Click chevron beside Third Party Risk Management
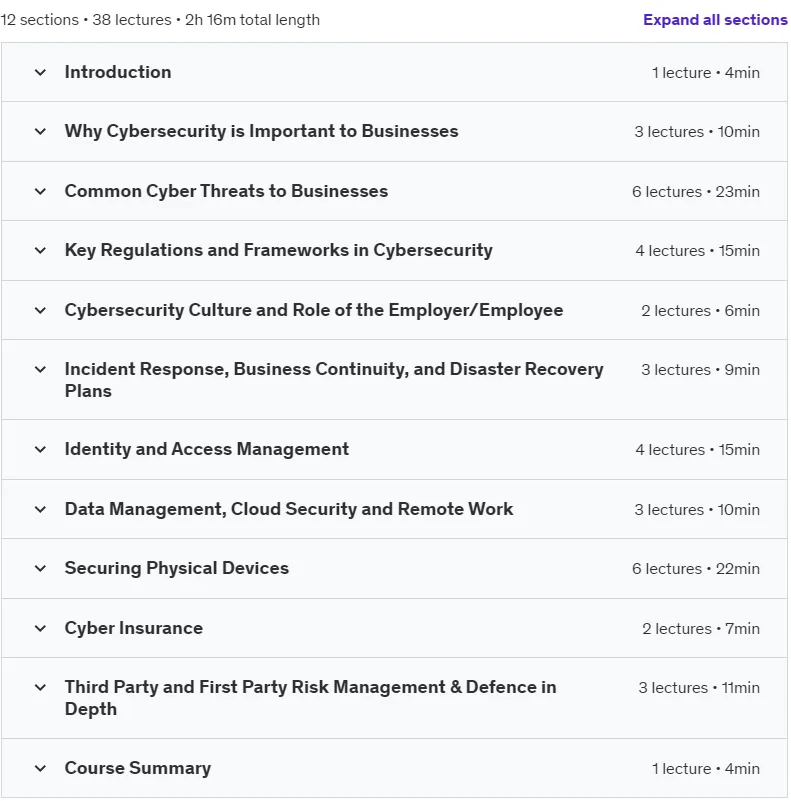 (x=40, y=688)
